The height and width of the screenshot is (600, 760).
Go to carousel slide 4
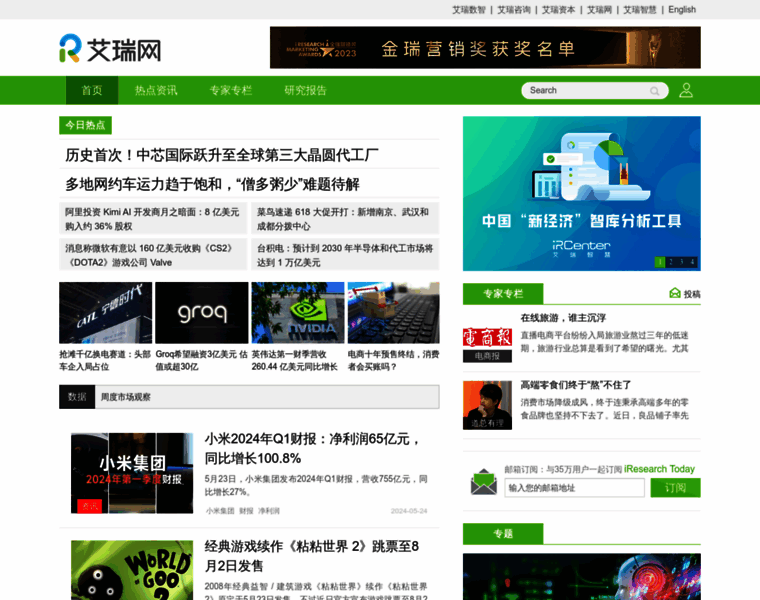tap(692, 262)
